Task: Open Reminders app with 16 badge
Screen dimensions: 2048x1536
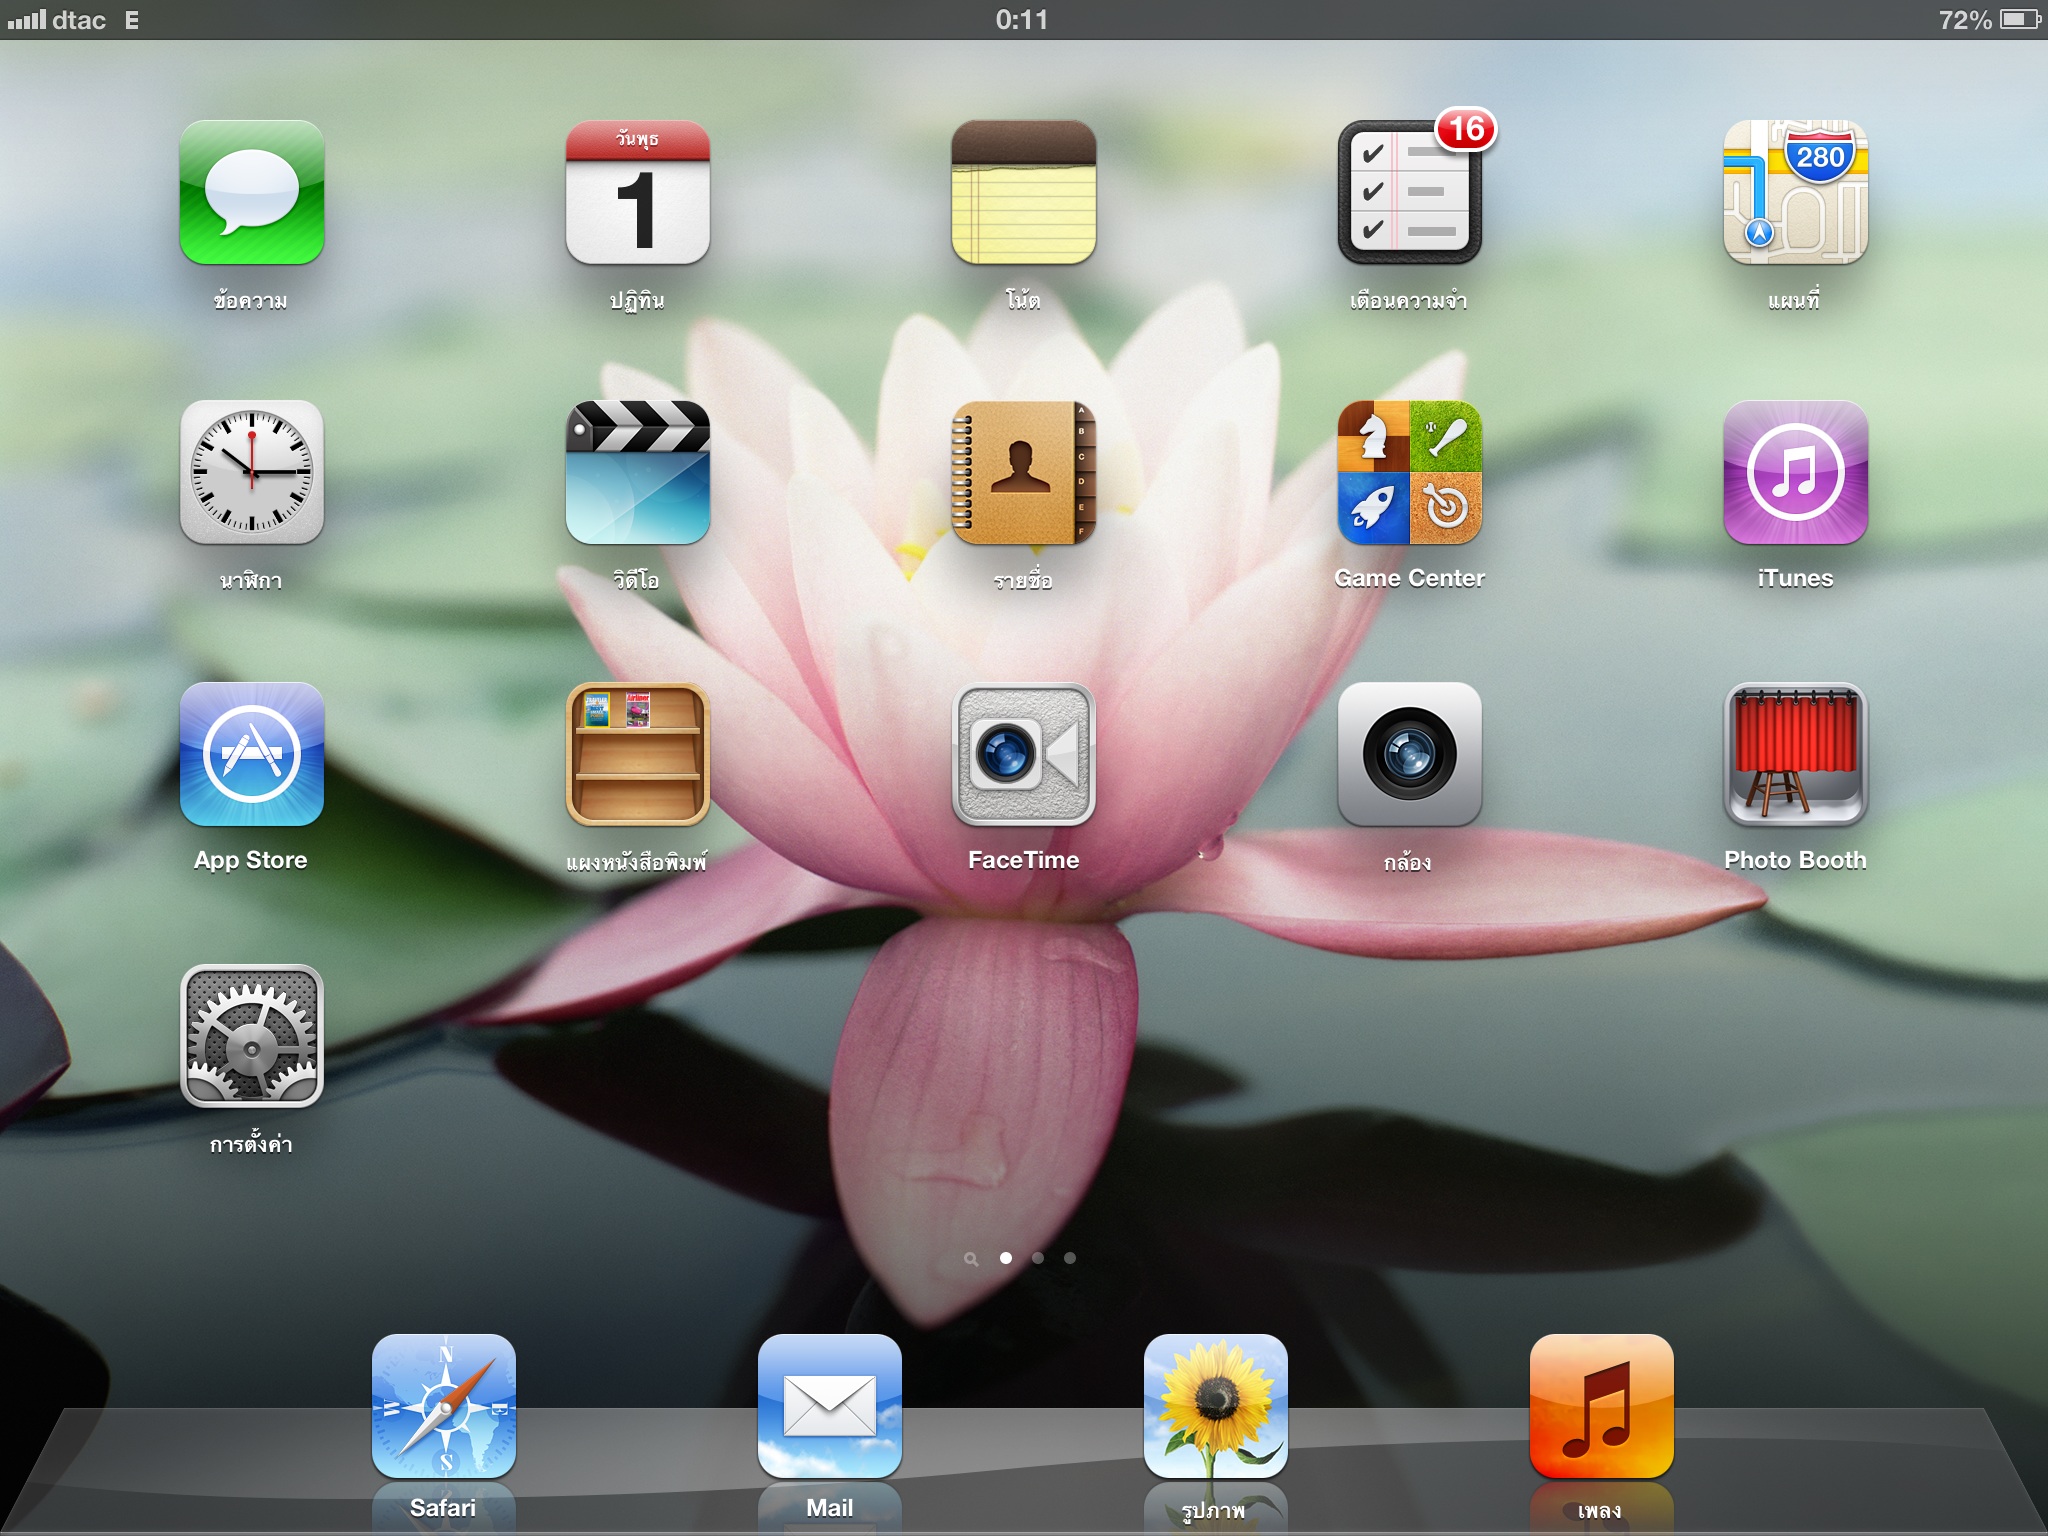Action: click(1409, 193)
